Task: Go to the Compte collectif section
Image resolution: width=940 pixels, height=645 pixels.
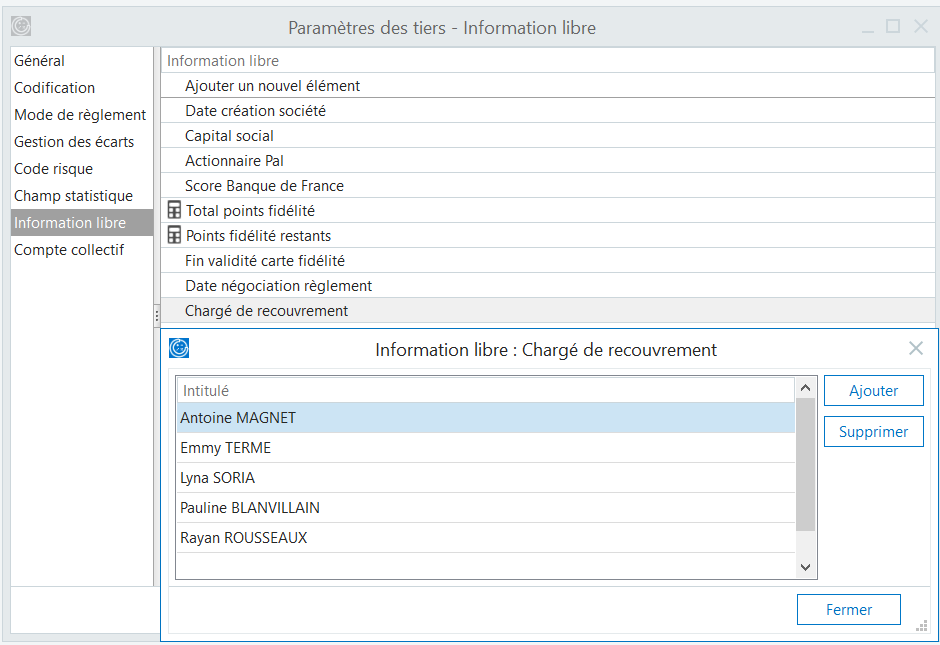Action: click(69, 250)
